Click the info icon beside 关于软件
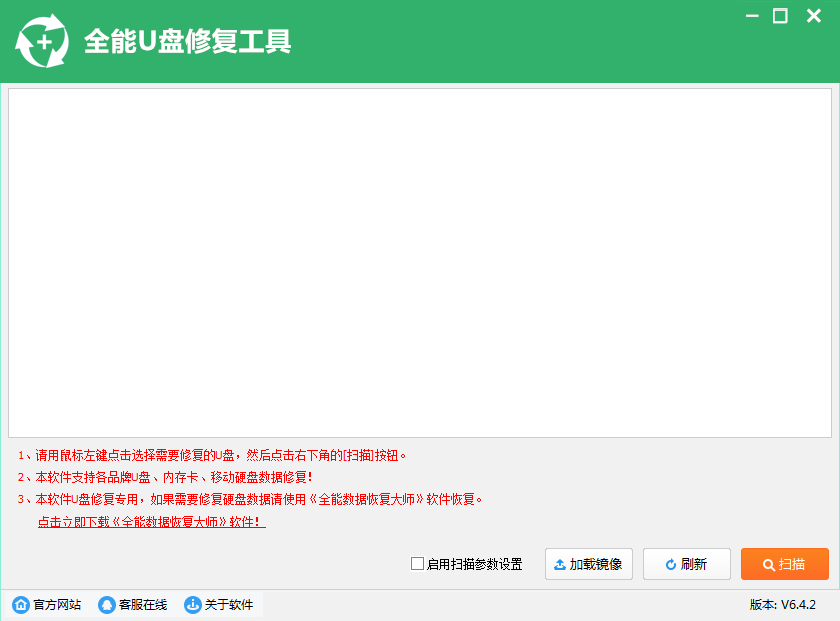Viewport: 840px width, 621px height. [x=192, y=605]
